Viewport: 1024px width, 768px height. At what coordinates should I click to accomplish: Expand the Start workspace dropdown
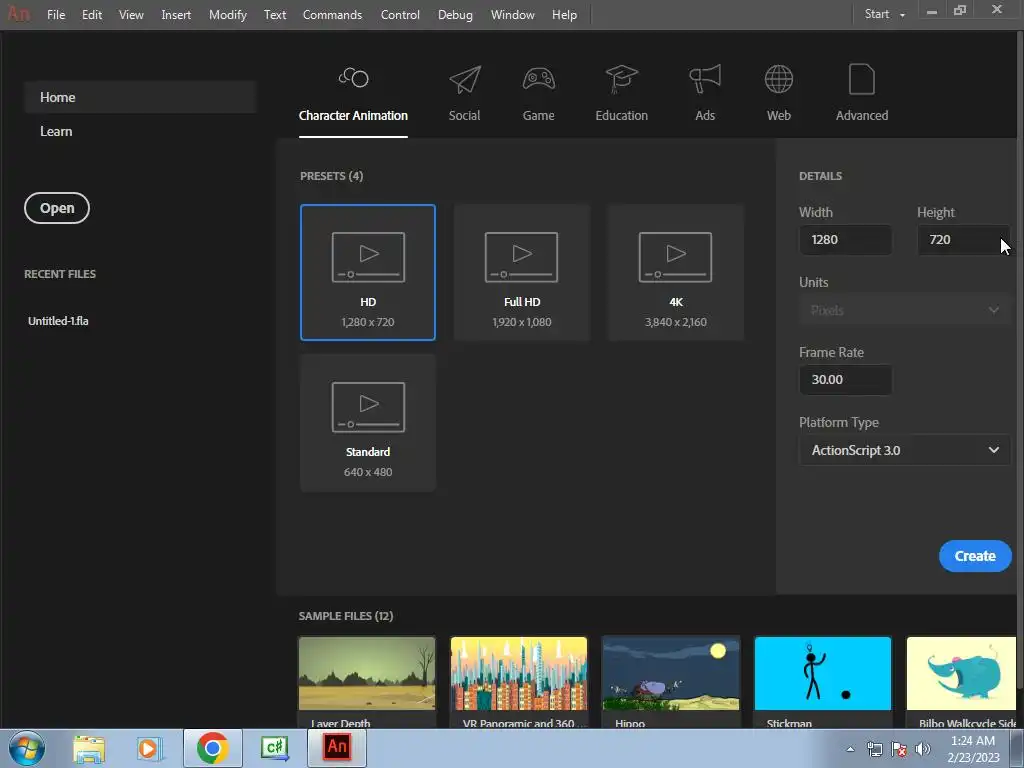click(x=885, y=14)
